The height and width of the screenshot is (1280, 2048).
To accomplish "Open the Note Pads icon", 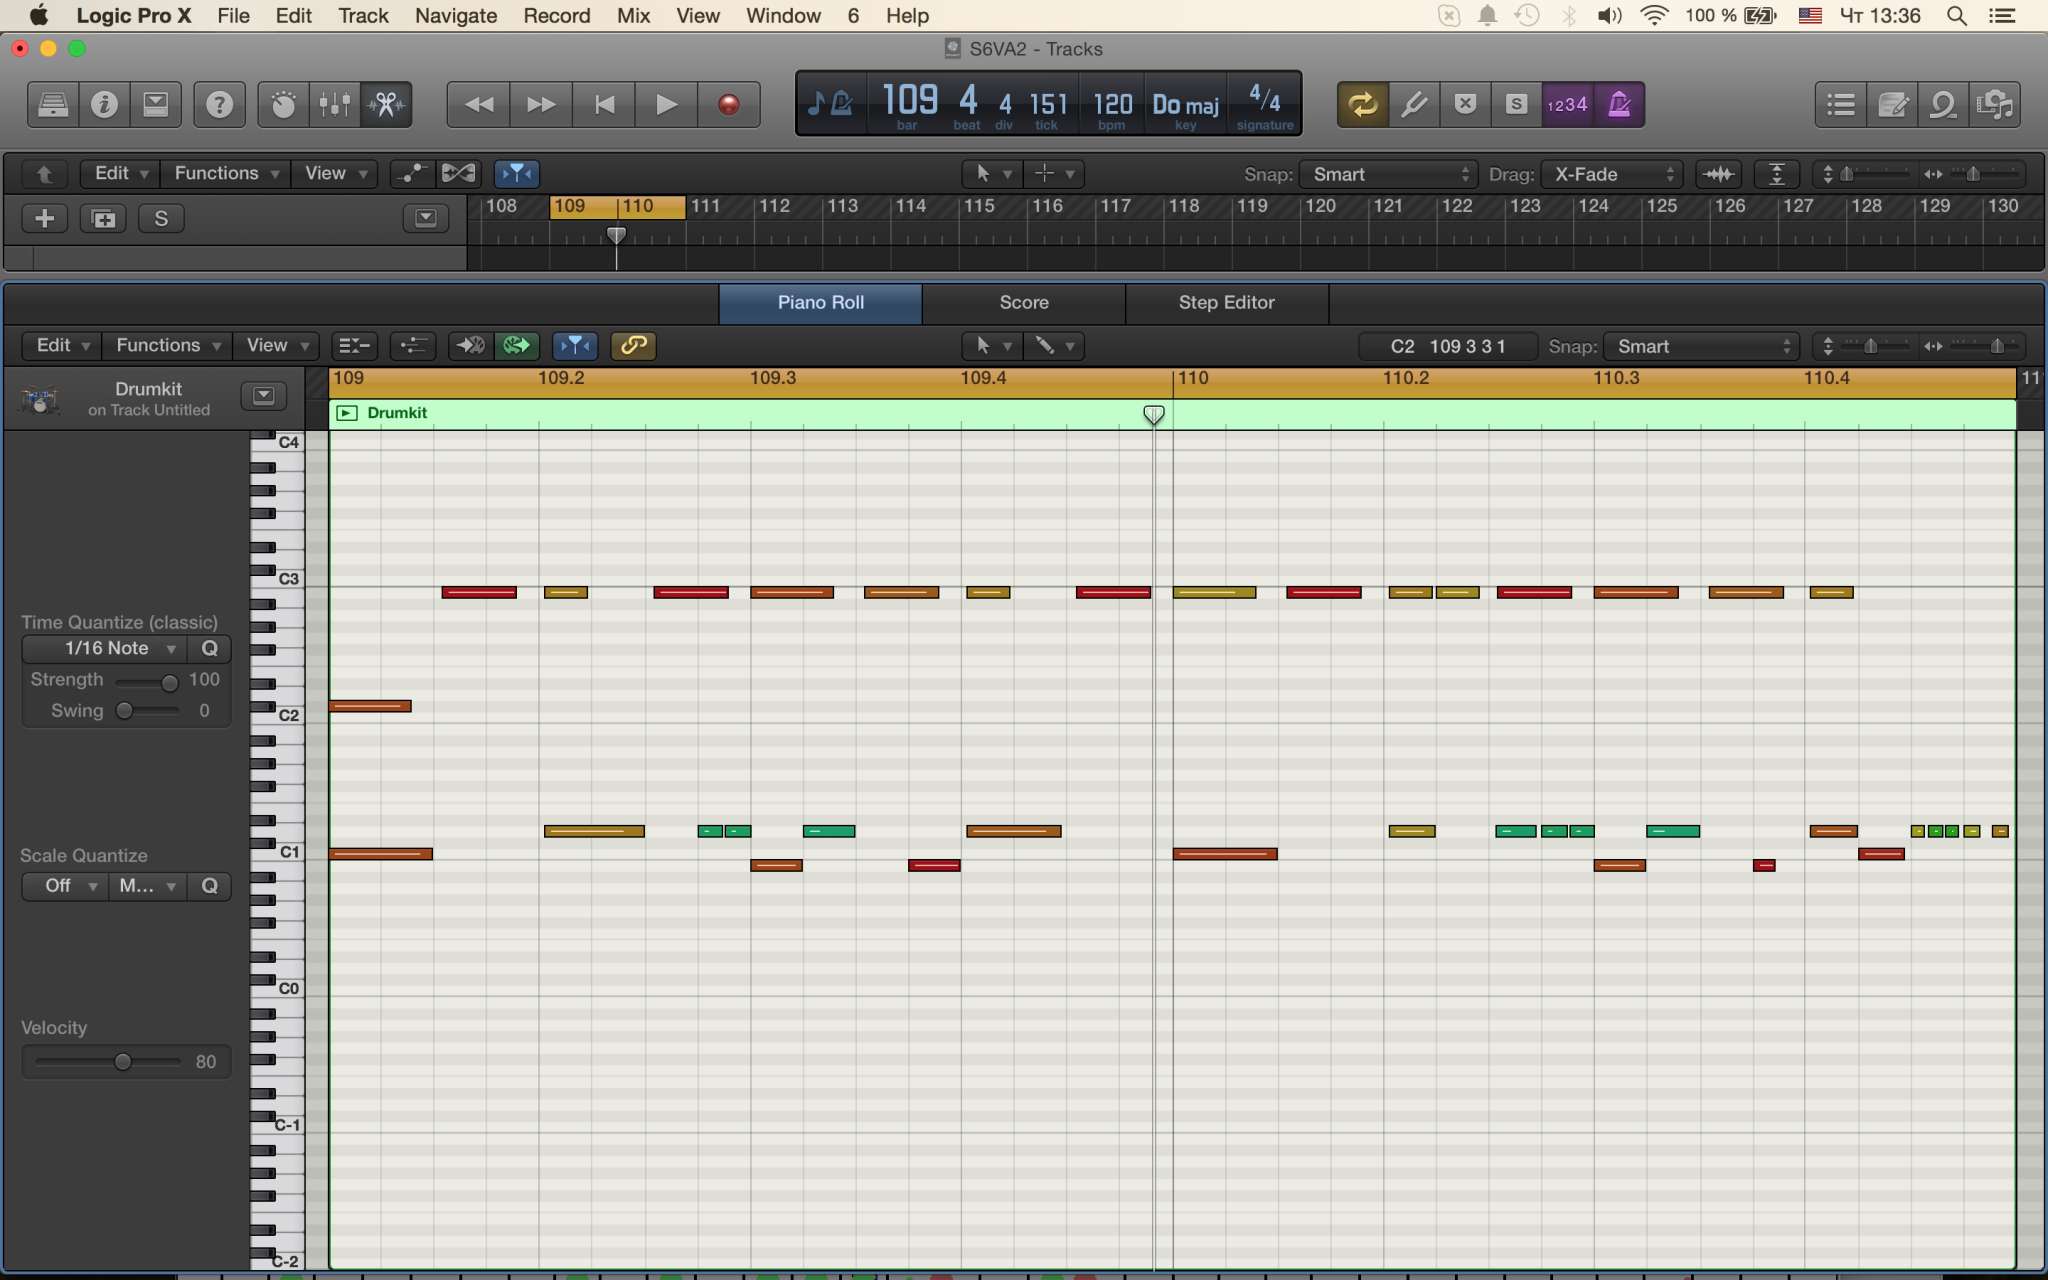I will tap(1892, 104).
